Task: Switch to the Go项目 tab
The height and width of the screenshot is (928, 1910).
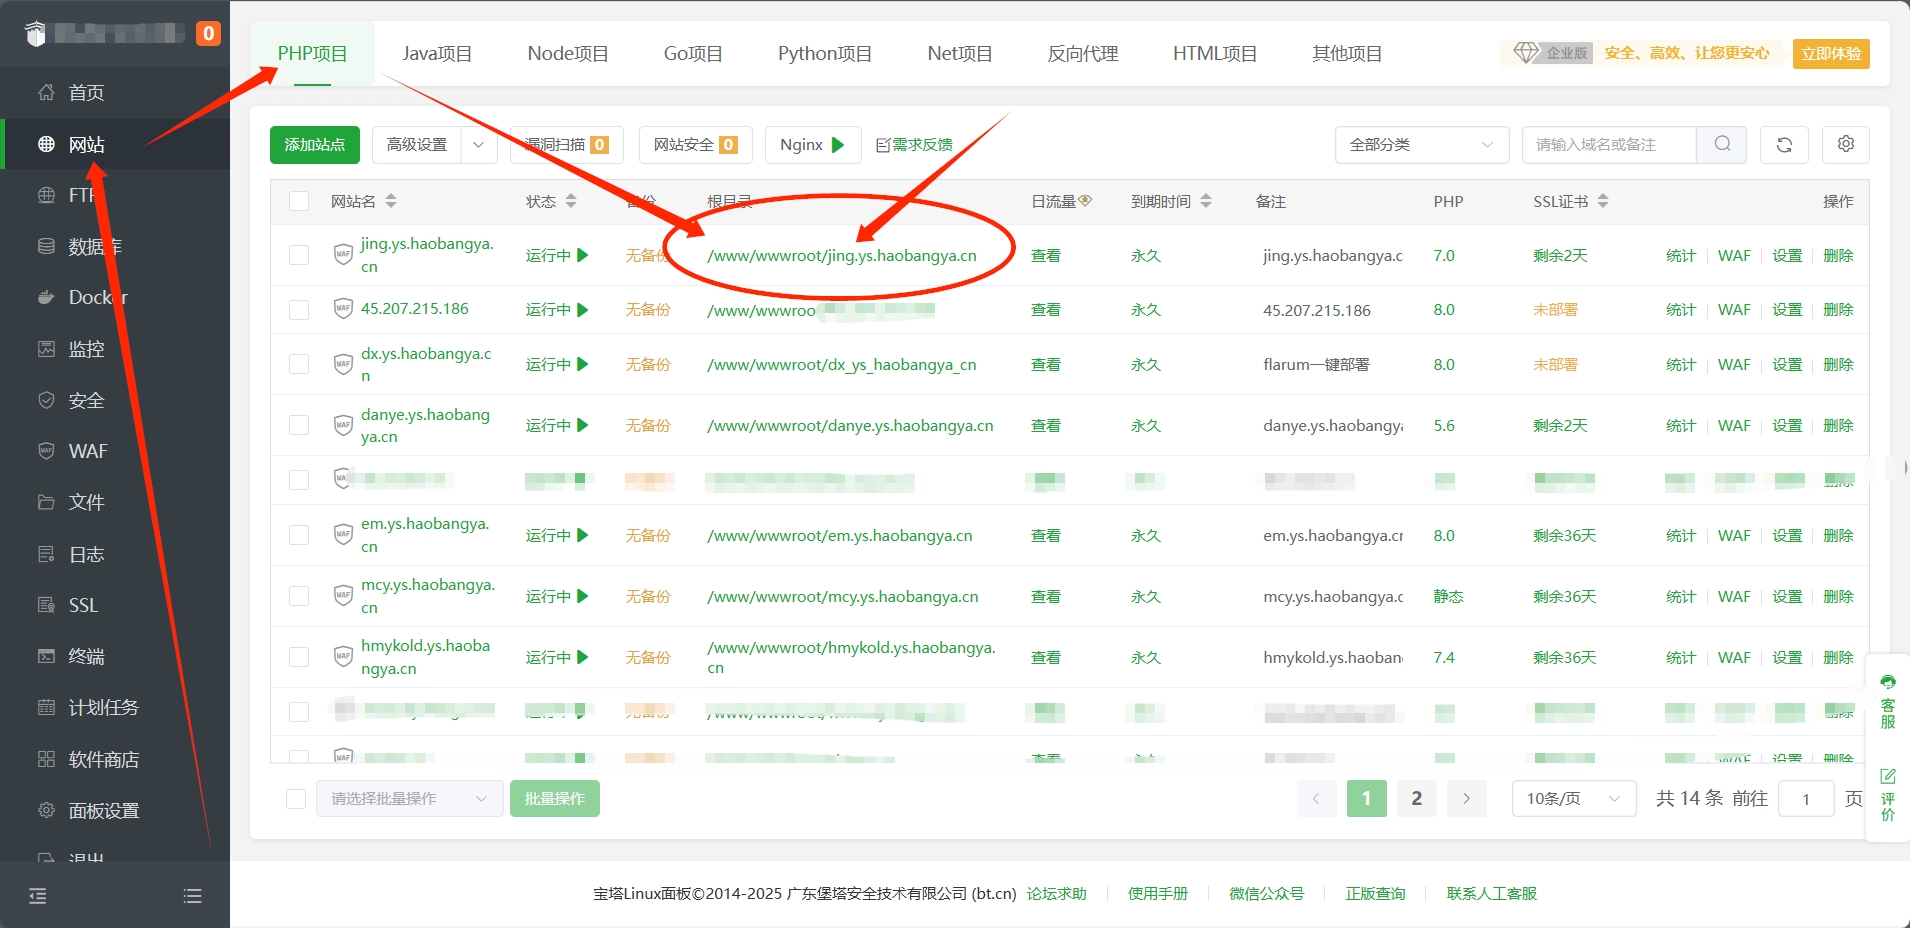Action: tap(693, 54)
